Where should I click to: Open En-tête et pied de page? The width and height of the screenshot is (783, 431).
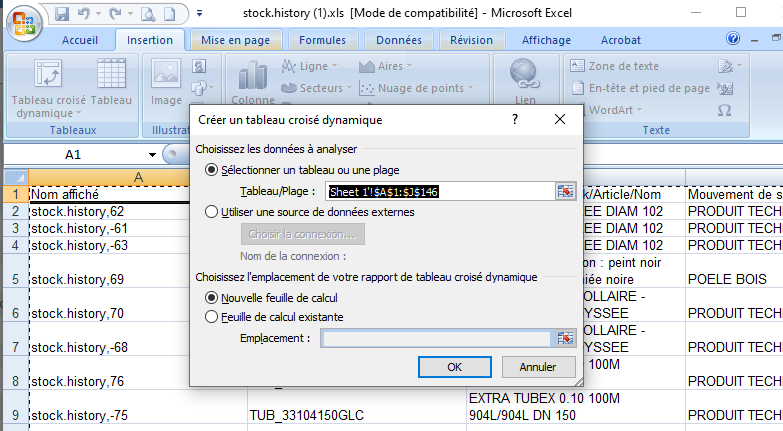[x=640, y=88]
